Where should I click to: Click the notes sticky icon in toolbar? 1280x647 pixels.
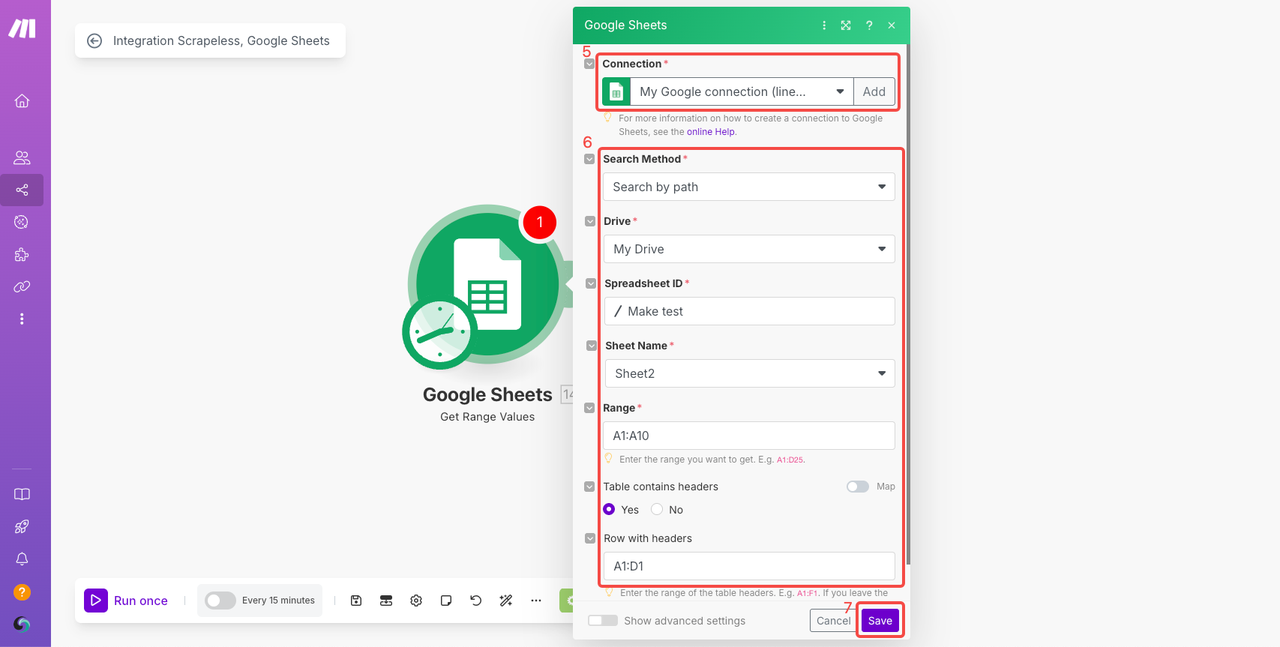point(446,601)
